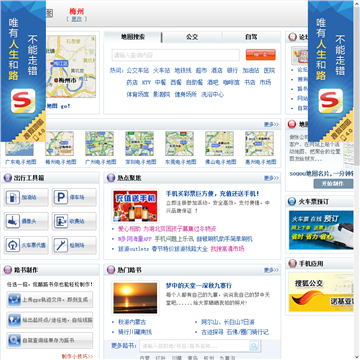
Task: Open the 制作小技巧 link
Action: [x=77, y=356]
